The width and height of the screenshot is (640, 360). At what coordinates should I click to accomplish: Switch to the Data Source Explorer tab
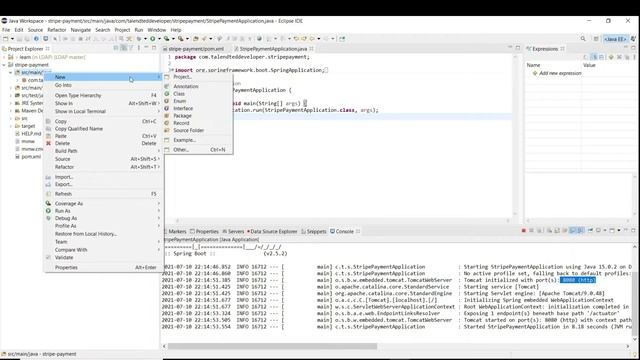coord(272,231)
